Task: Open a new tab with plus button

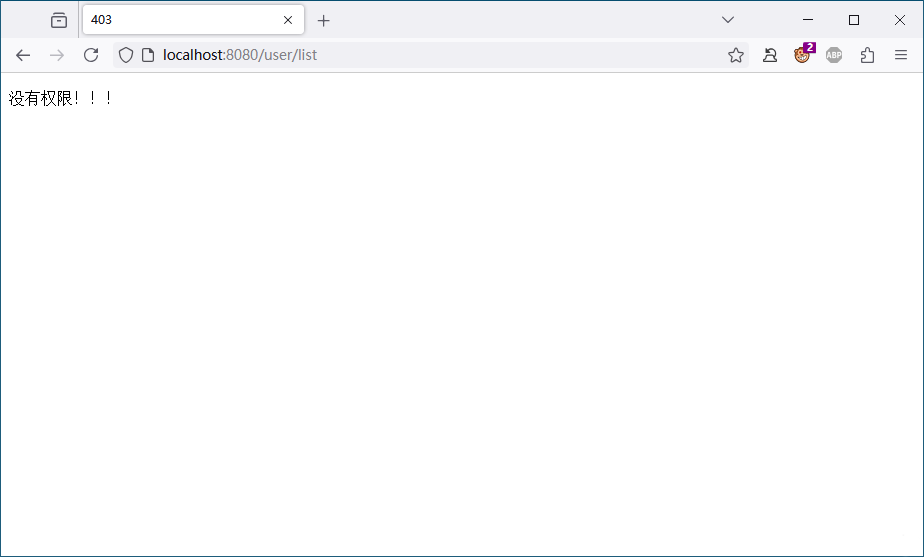Action: pos(323,21)
